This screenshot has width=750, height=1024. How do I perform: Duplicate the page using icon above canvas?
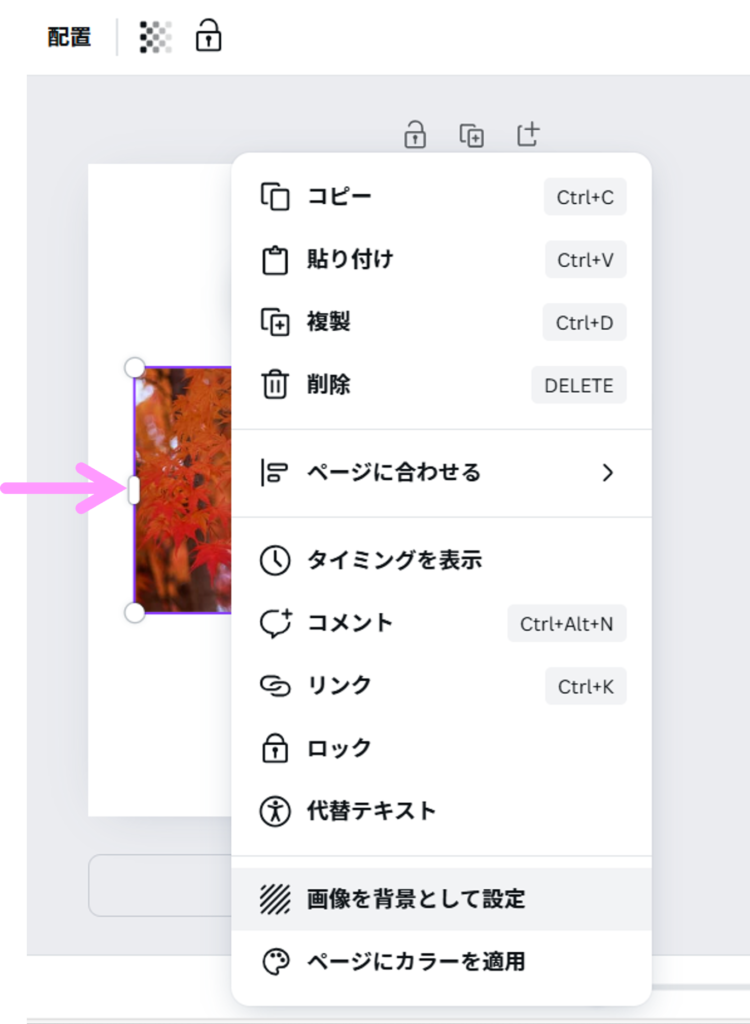[471, 135]
